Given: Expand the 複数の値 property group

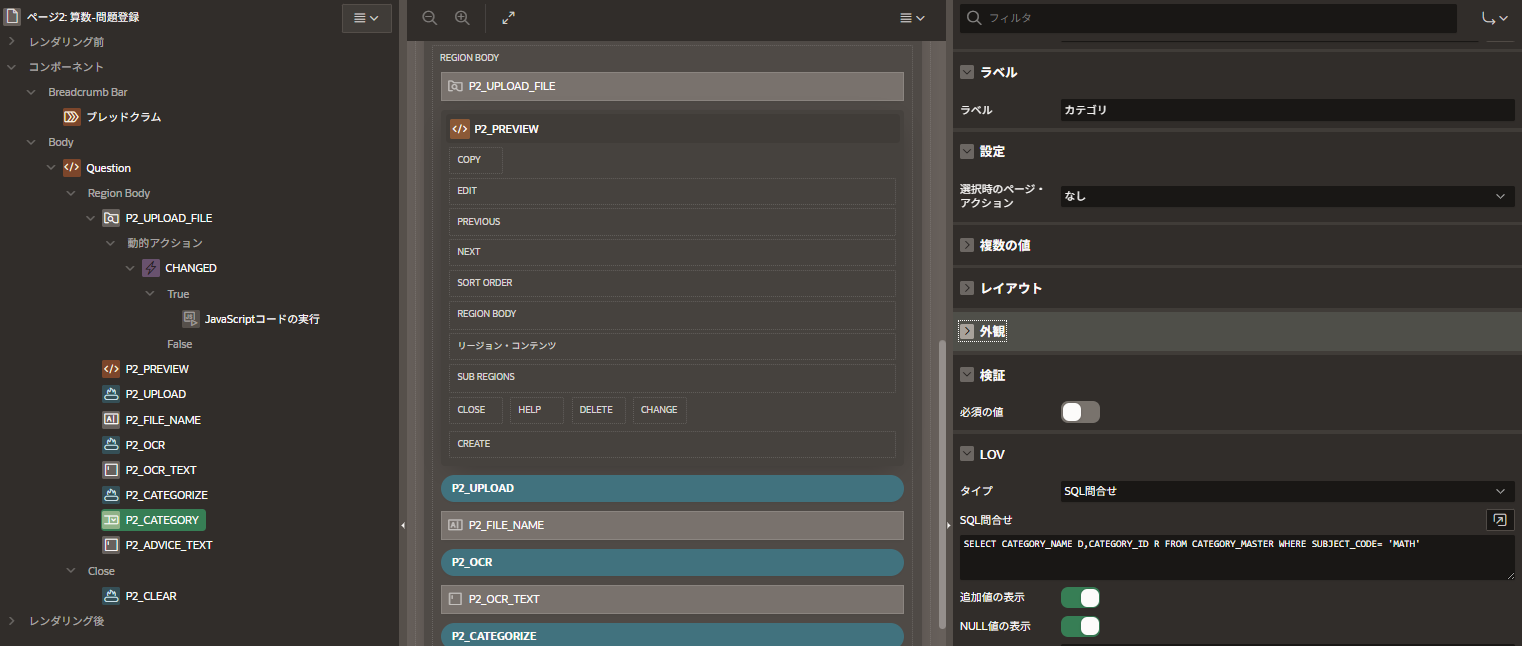Looking at the screenshot, I should click(x=967, y=245).
